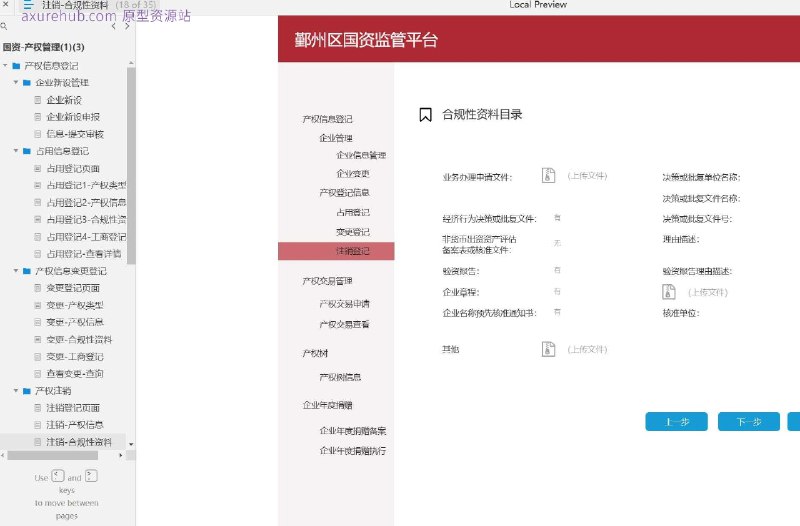Open 占用登记4-工商登记 page

[86, 237]
